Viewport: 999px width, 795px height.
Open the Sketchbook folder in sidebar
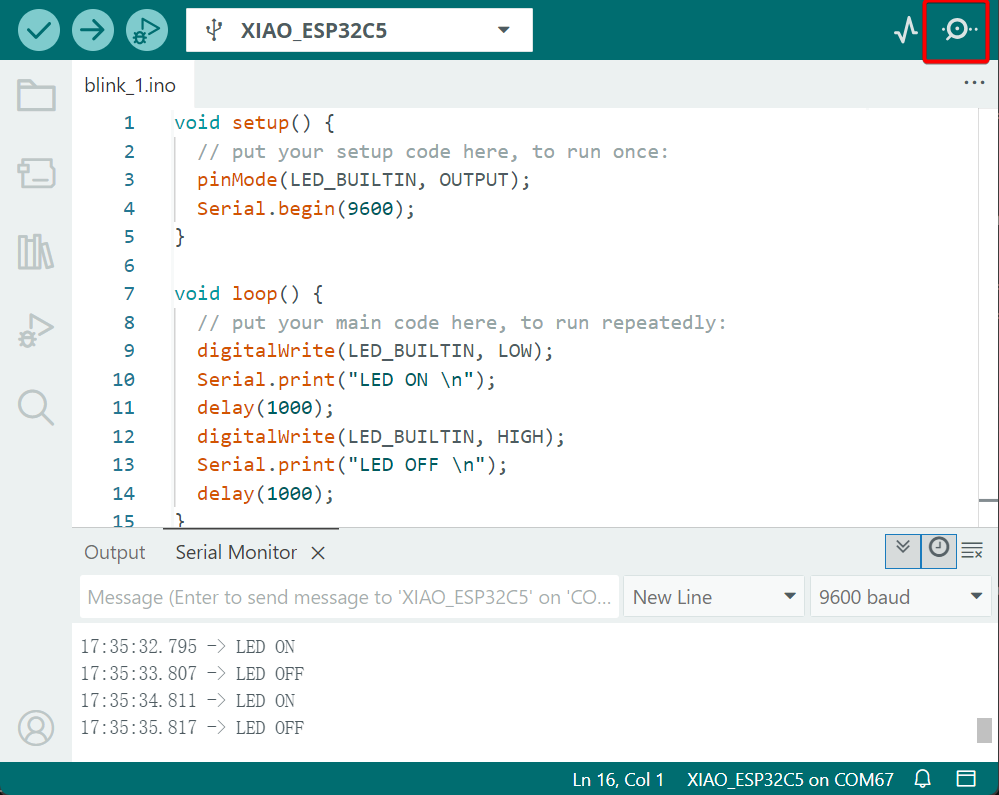pos(36,96)
